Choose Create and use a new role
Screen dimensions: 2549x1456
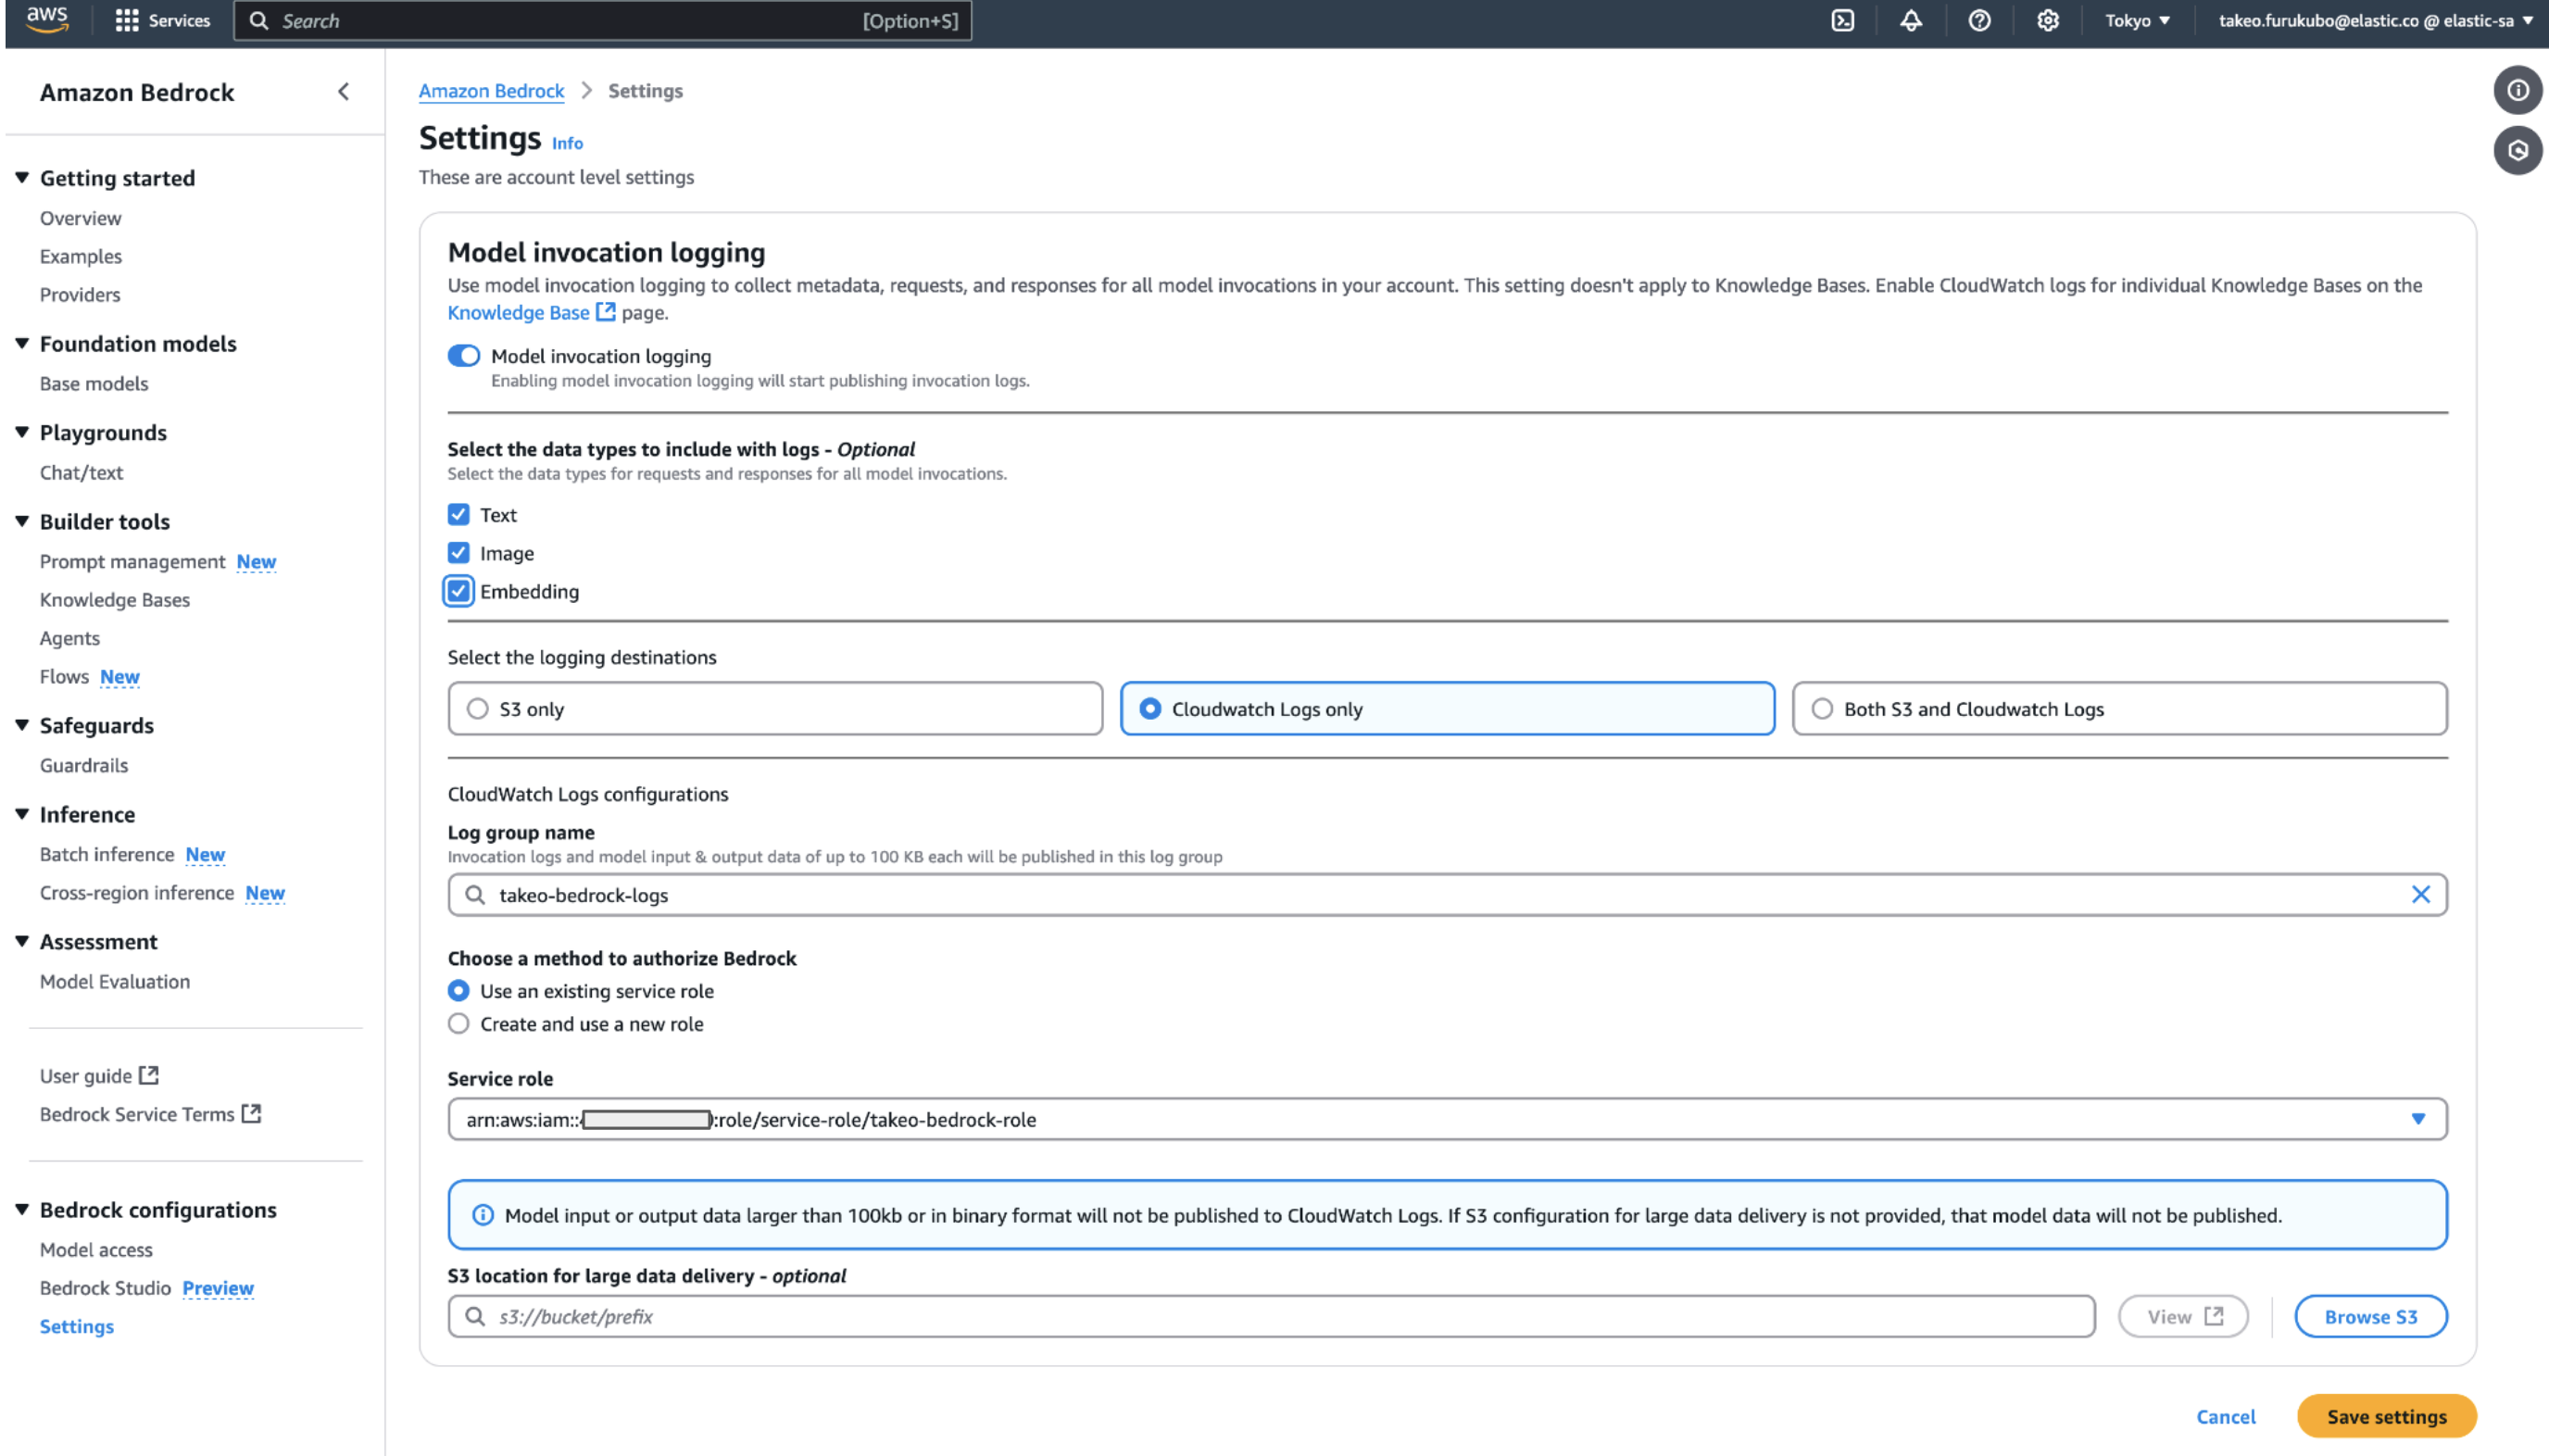click(x=458, y=1024)
